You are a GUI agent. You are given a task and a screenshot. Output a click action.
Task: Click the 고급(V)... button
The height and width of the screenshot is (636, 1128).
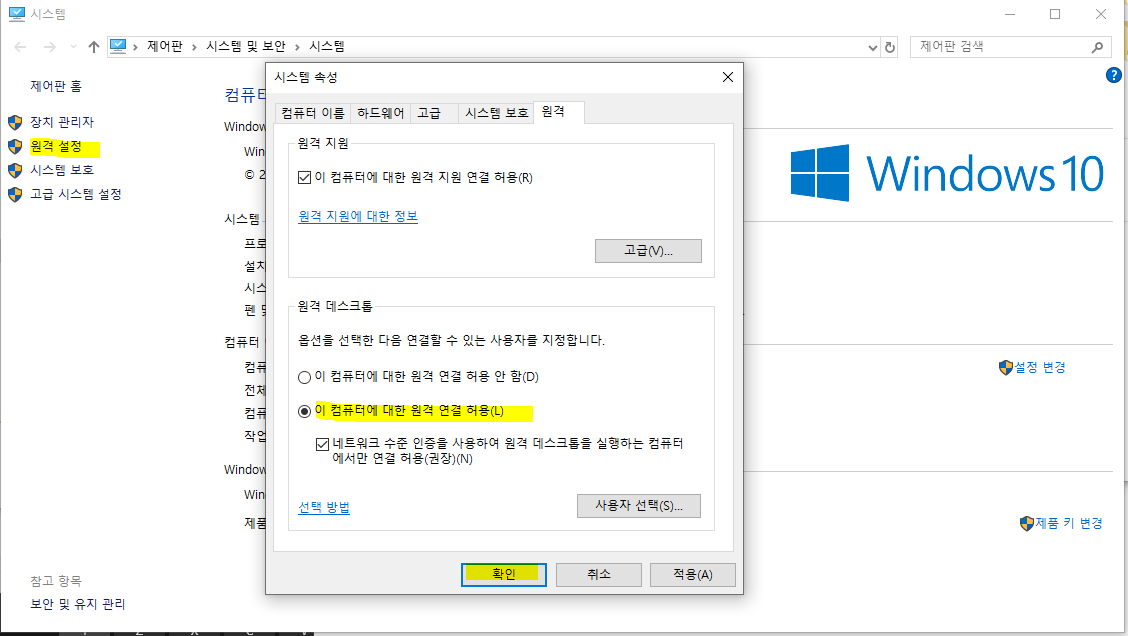tap(648, 251)
